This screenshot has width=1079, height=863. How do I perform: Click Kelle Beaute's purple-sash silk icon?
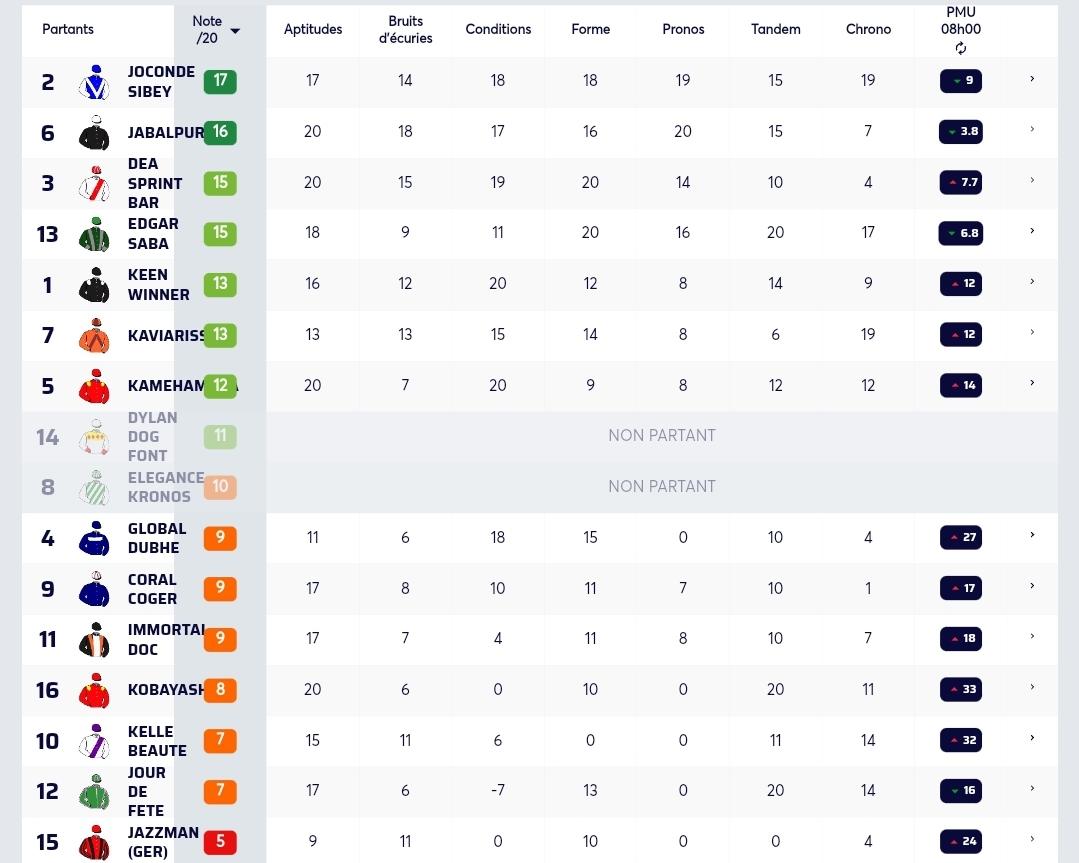(x=95, y=741)
